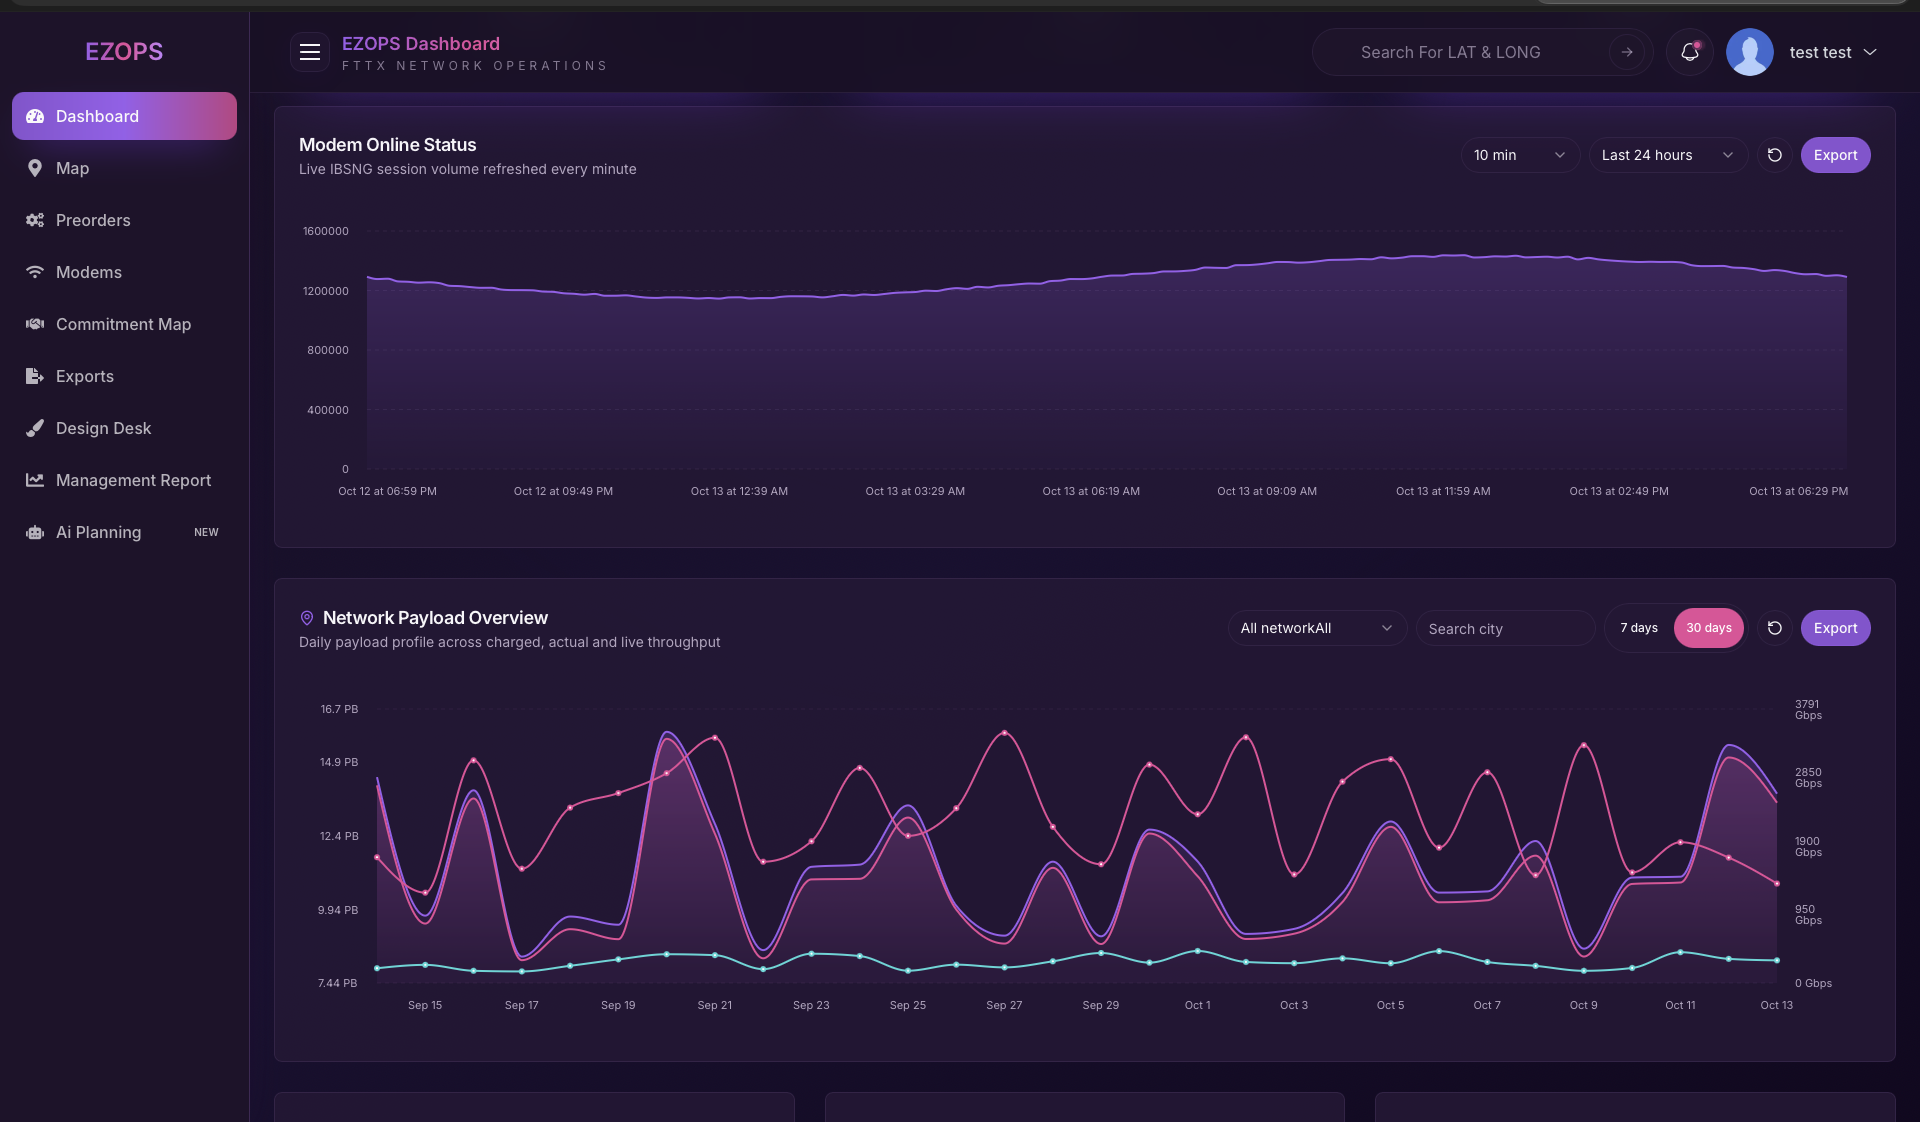Open the Management Report section

coord(132,480)
